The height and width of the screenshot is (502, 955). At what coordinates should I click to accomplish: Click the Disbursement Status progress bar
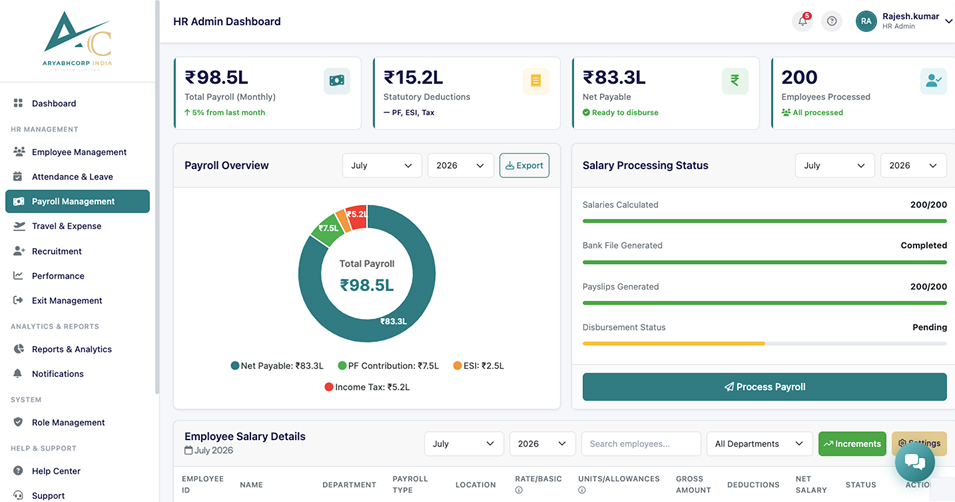click(764, 344)
